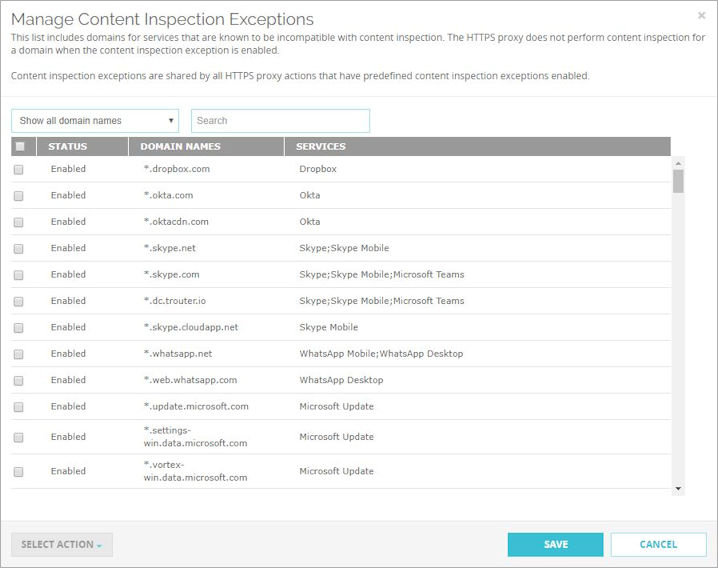This screenshot has width=718, height=568.
Task: Click Enabled status in *.dropbox.com row
Action: tap(68, 169)
